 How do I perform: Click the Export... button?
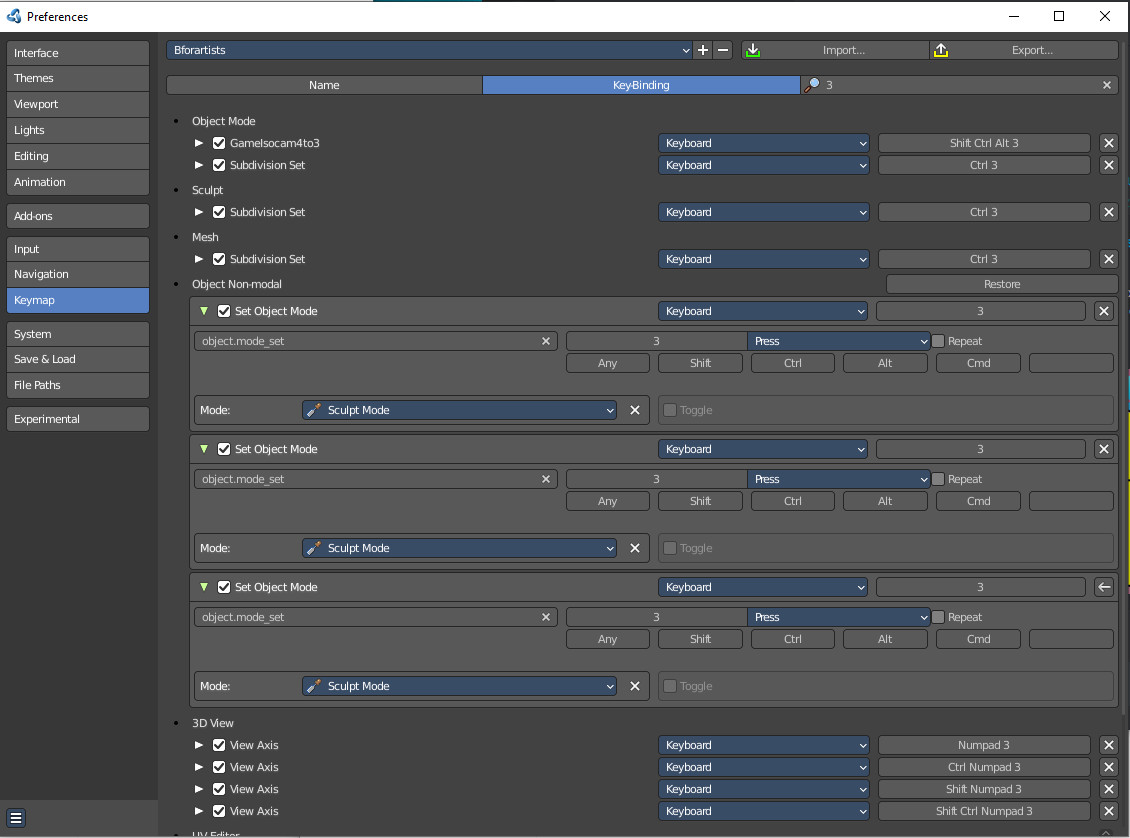click(x=1023, y=50)
